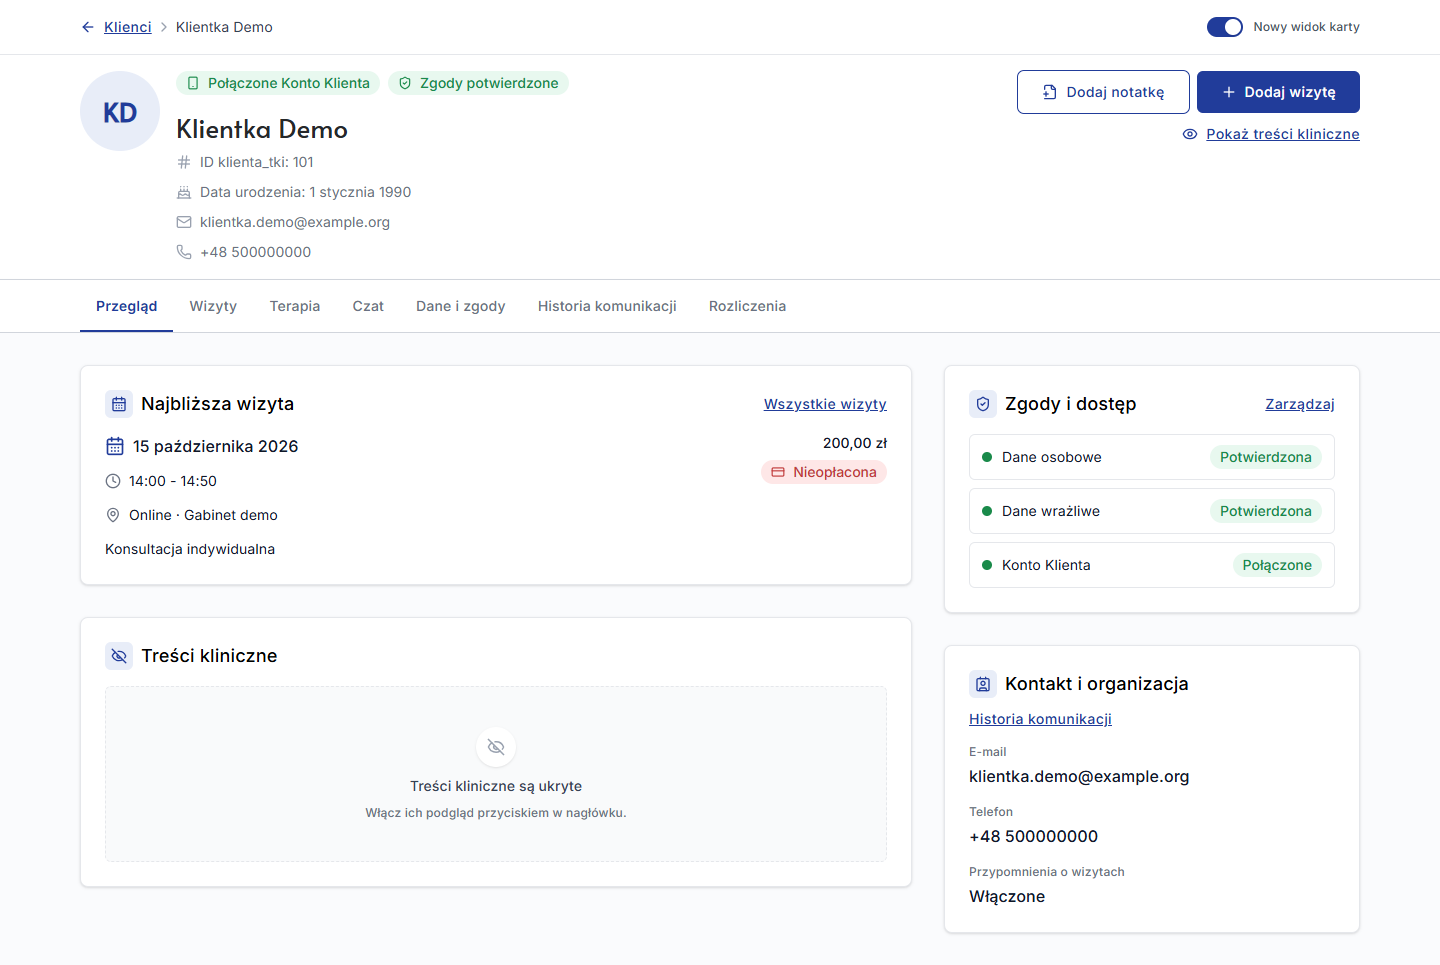This screenshot has width=1440, height=965.
Task: Click the location pin icon by Online
Action: pos(113,515)
